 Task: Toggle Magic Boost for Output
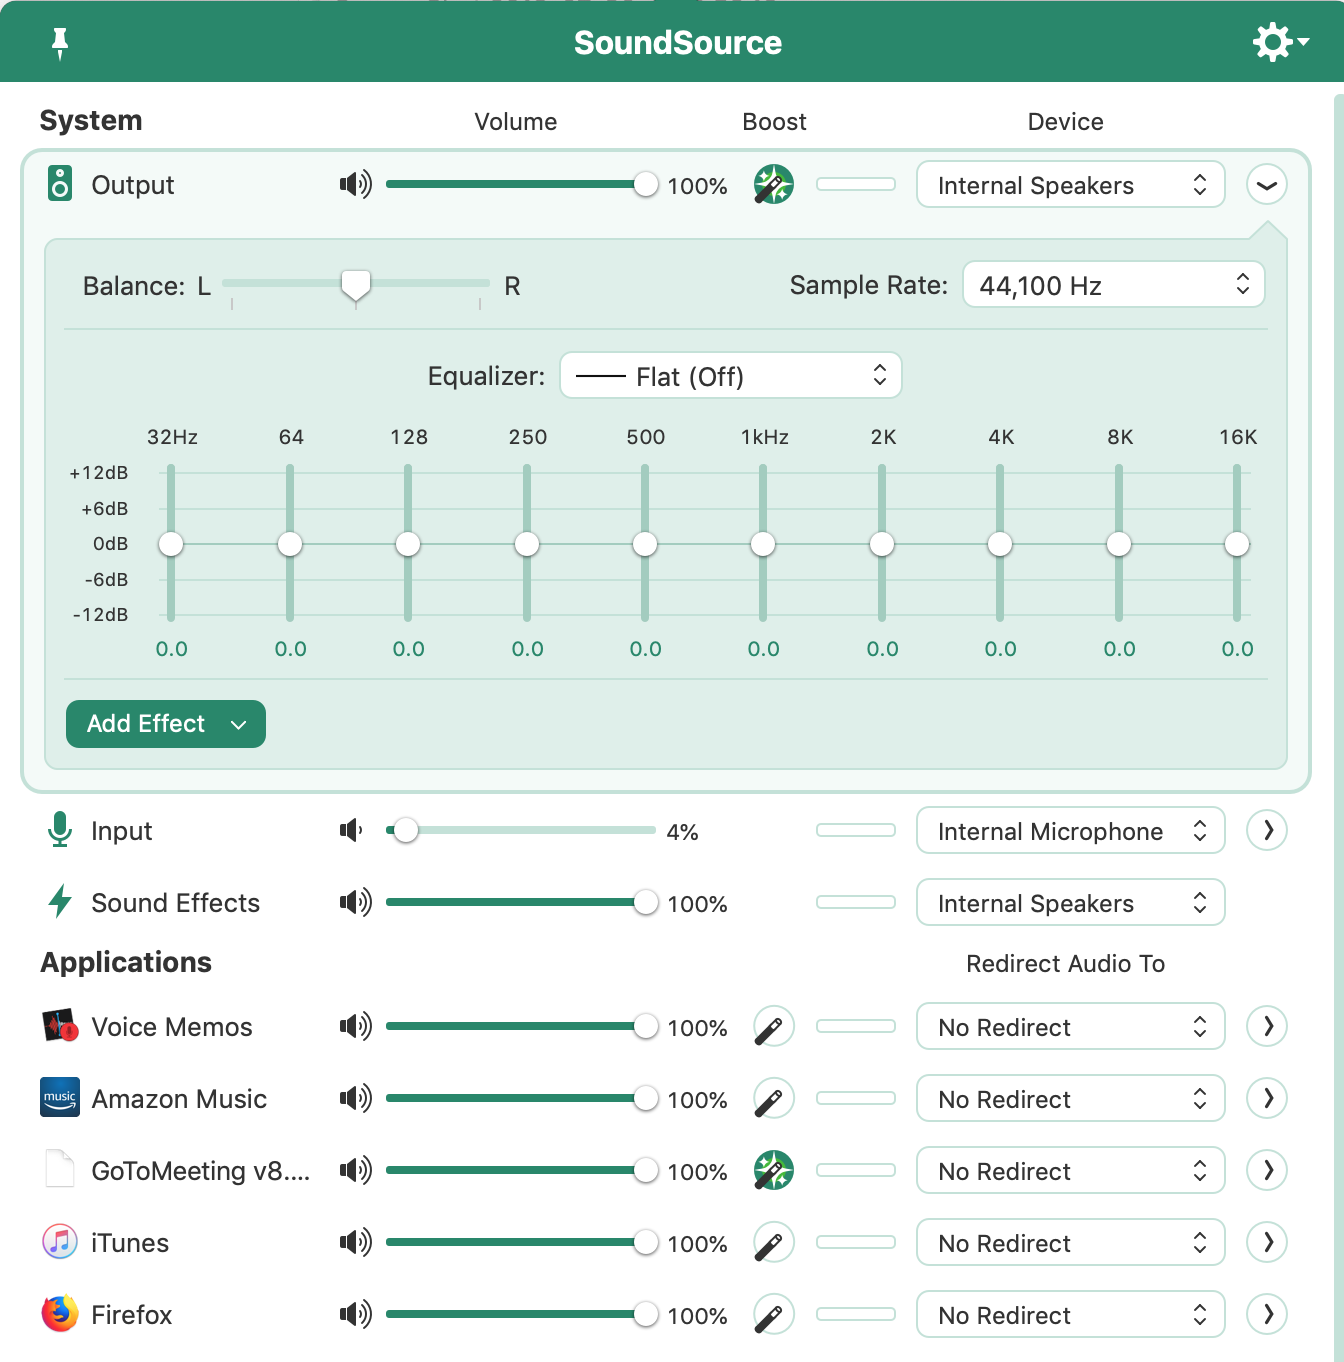tap(774, 184)
